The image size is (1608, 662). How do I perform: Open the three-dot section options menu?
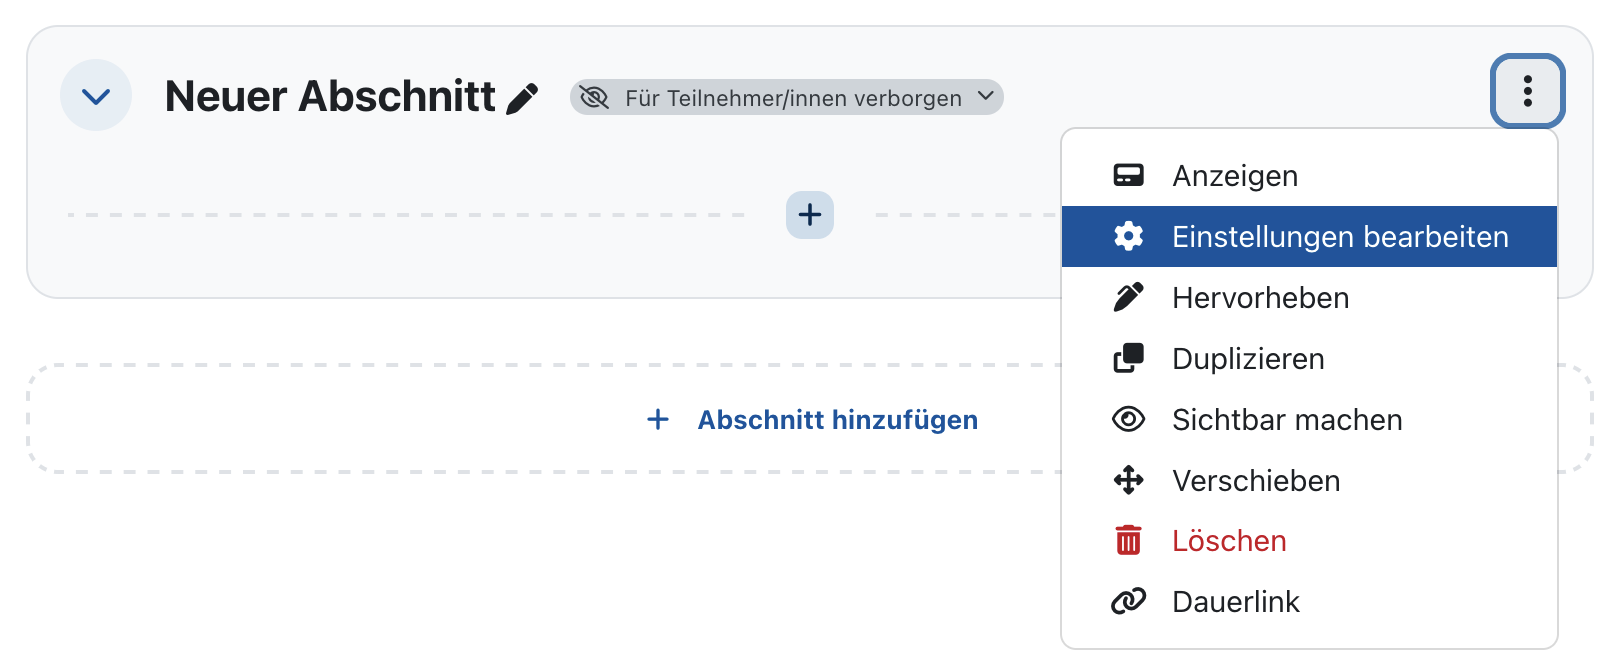(x=1527, y=91)
